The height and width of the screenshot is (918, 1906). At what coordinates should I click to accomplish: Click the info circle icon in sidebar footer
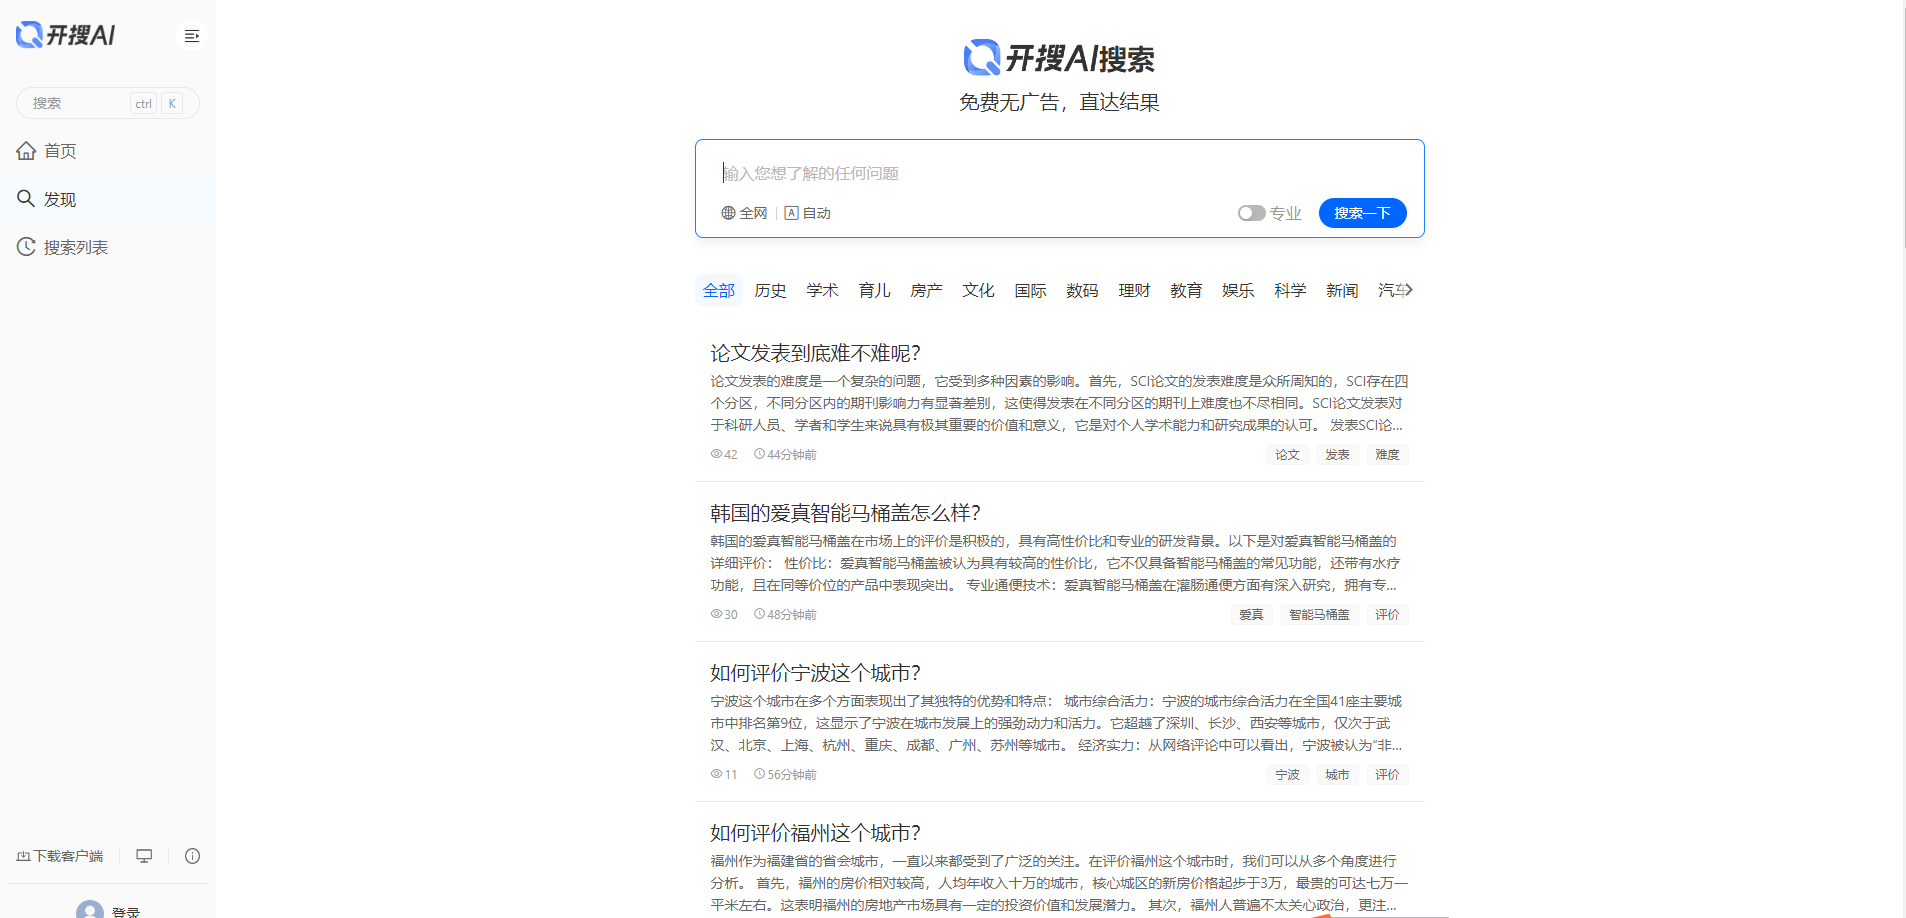click(x=192, y=856)
